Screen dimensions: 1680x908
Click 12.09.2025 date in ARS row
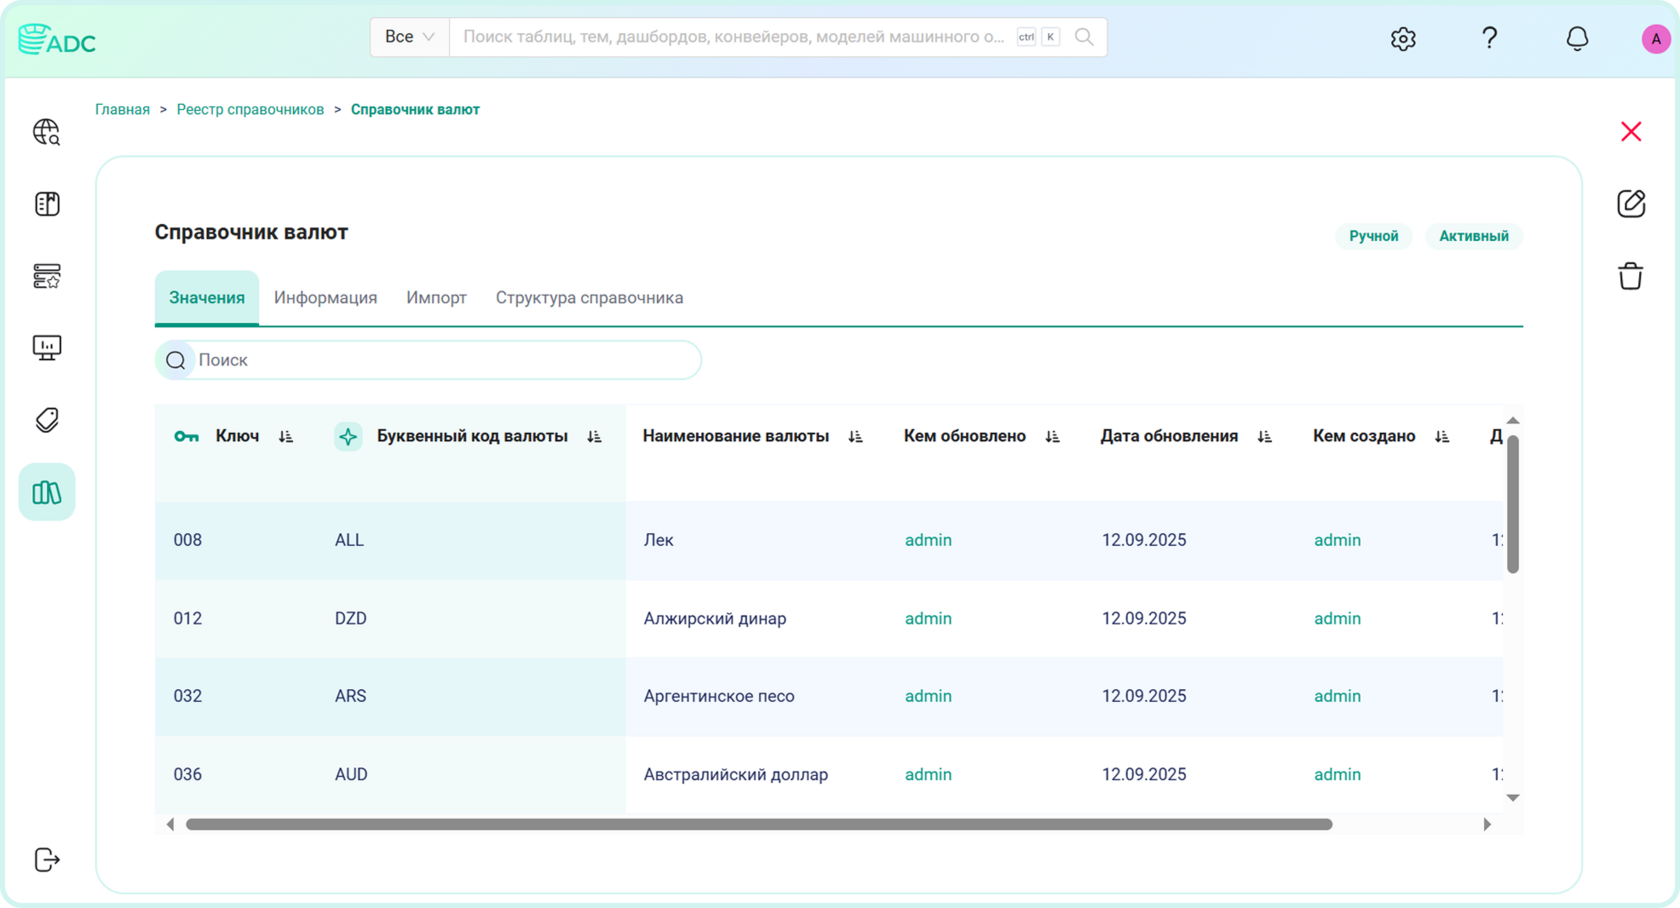coord(1144,696)
